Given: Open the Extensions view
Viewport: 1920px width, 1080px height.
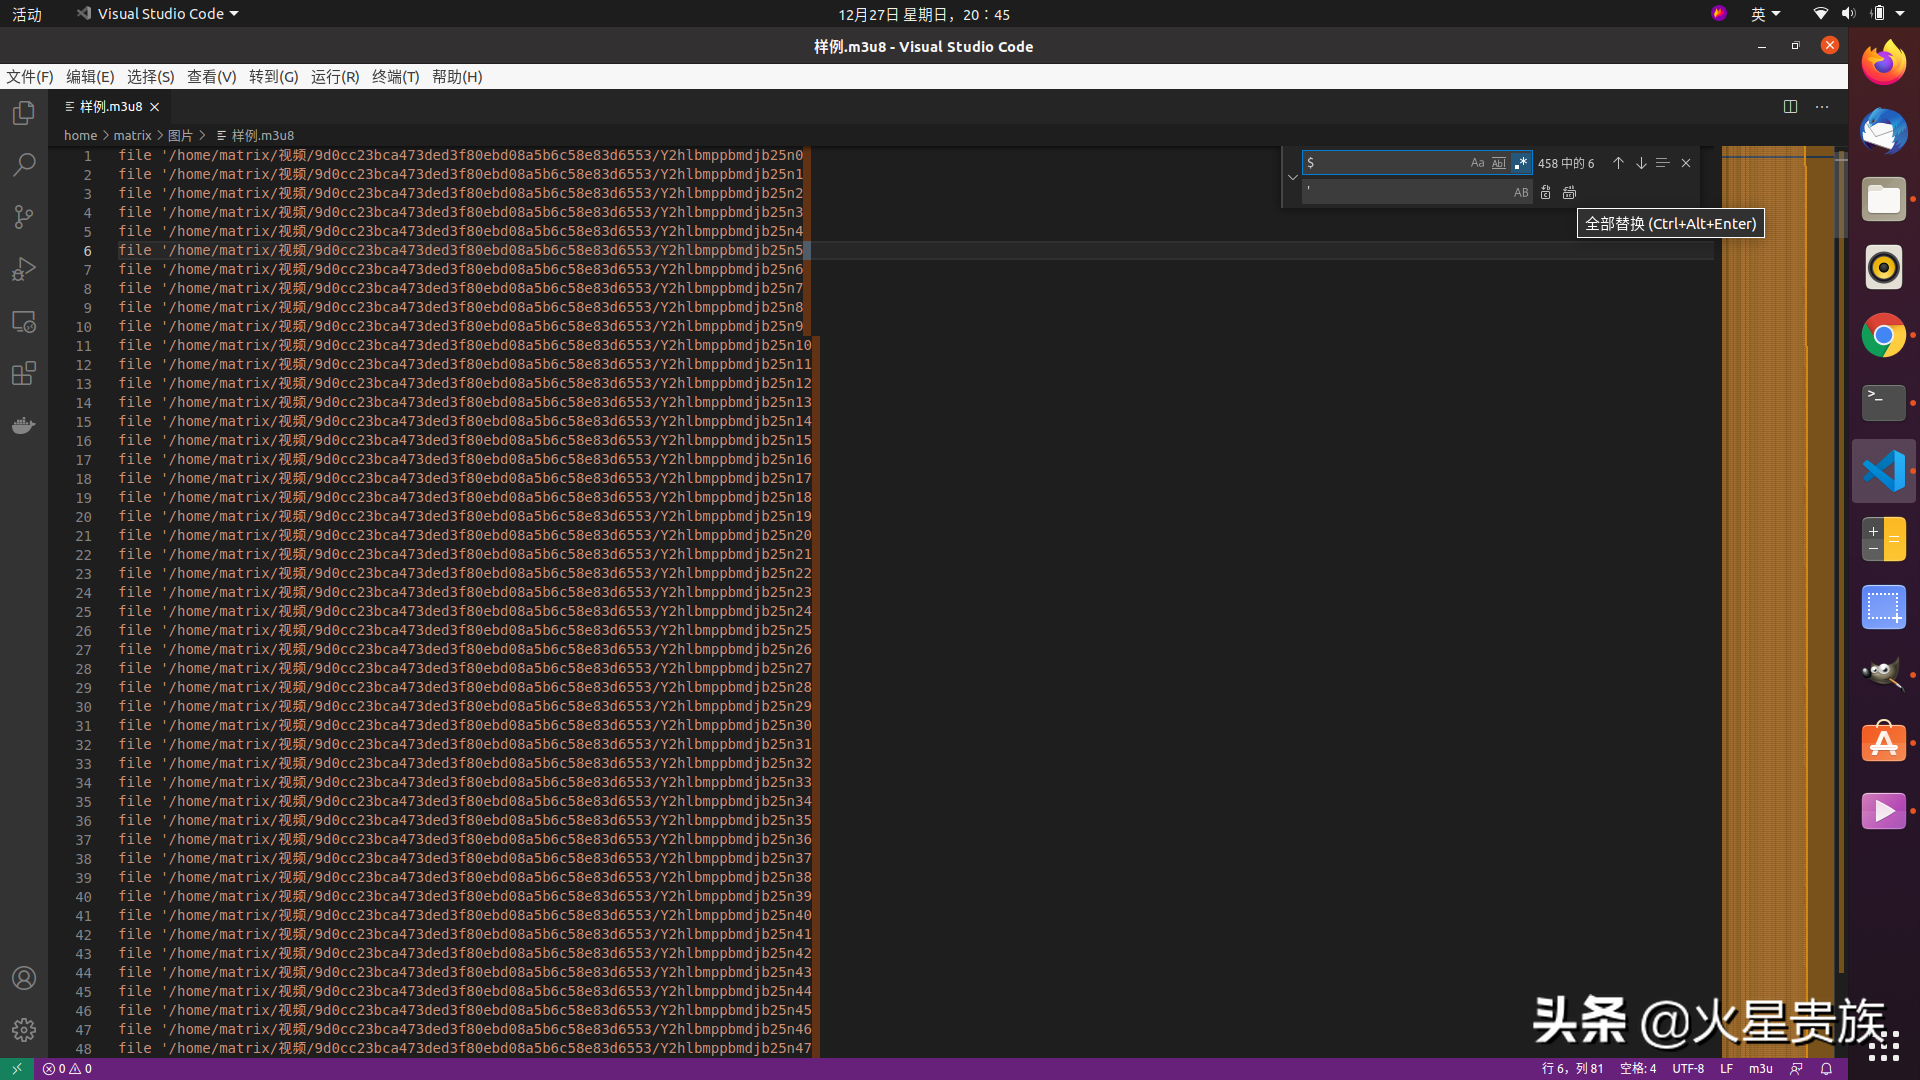Looking at the screenshot, I should tap(24, 374).
